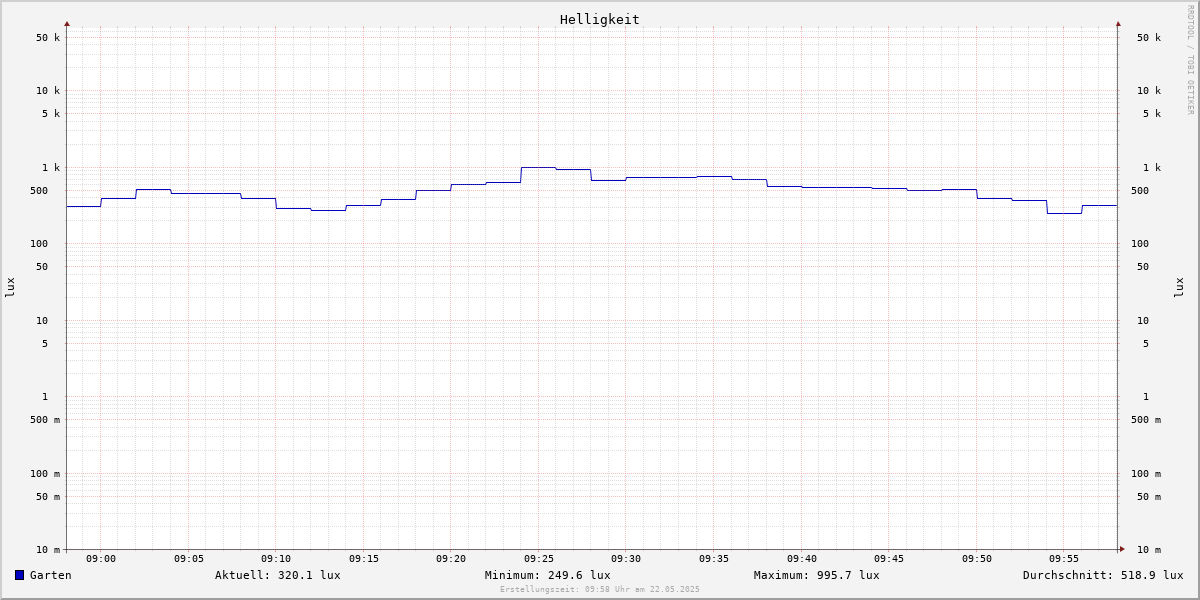
Task: Click the Erstellungszeit timestamp footer text
Action: pos(600,589)
